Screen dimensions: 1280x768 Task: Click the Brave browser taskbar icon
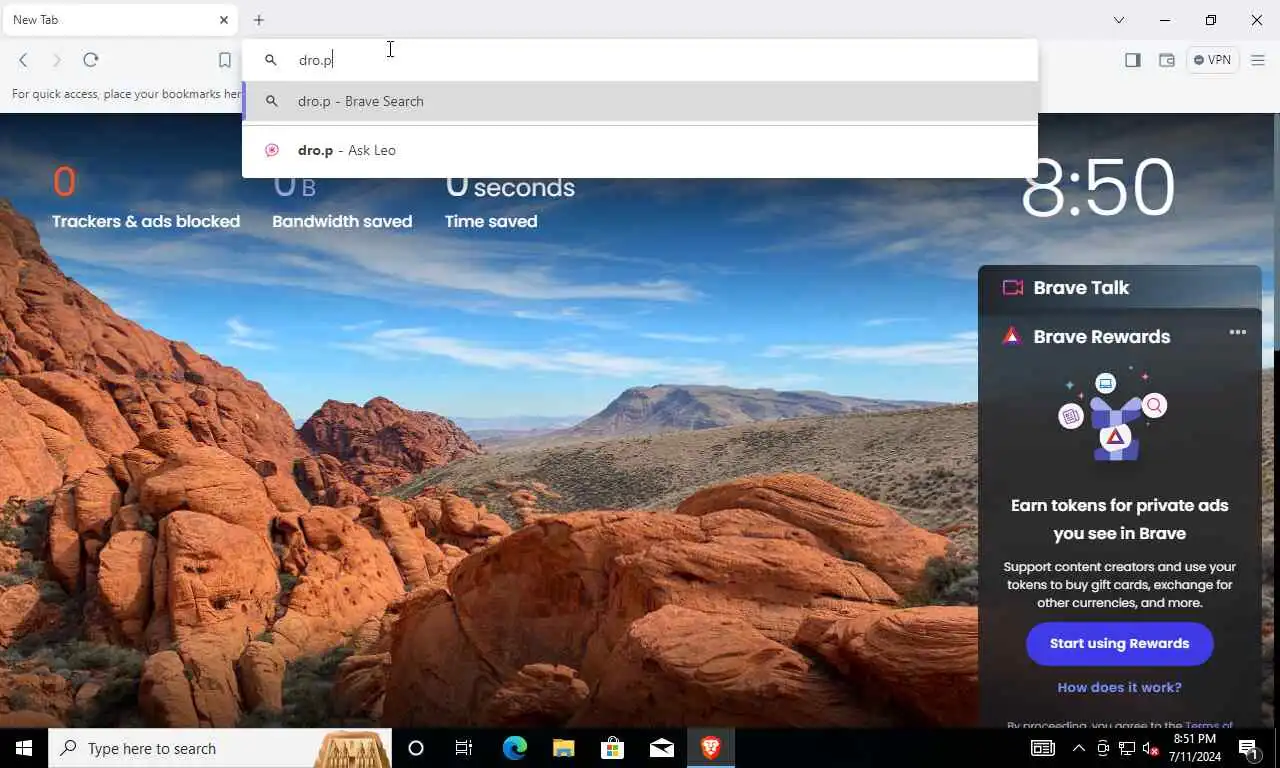pyautogui.click(x=711, y=748)
